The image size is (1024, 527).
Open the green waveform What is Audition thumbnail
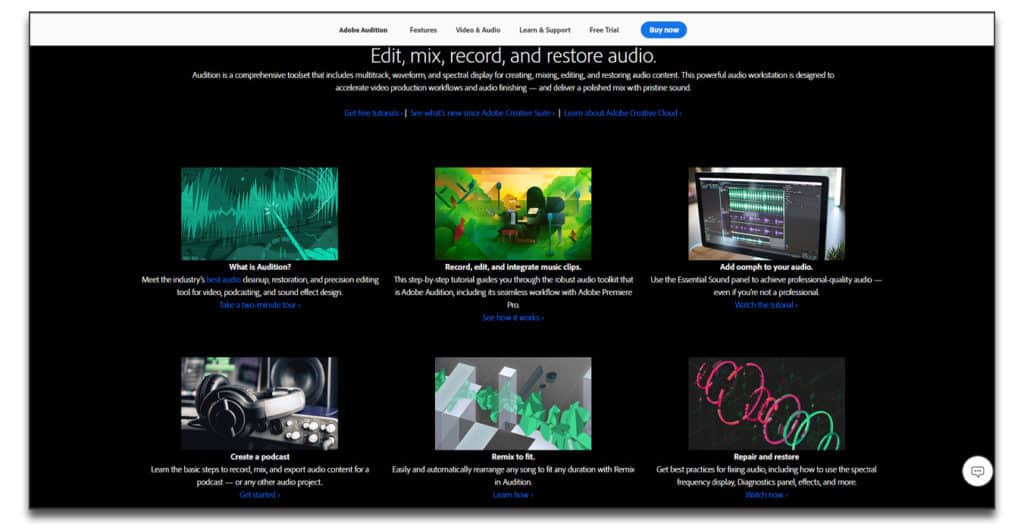click(x=259, y=214)
